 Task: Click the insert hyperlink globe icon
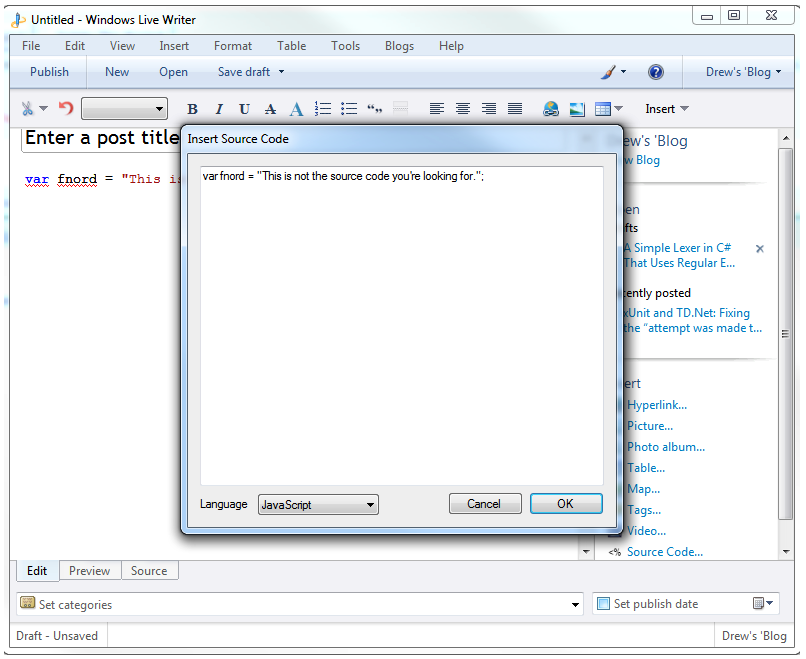[x=551, y=108]
